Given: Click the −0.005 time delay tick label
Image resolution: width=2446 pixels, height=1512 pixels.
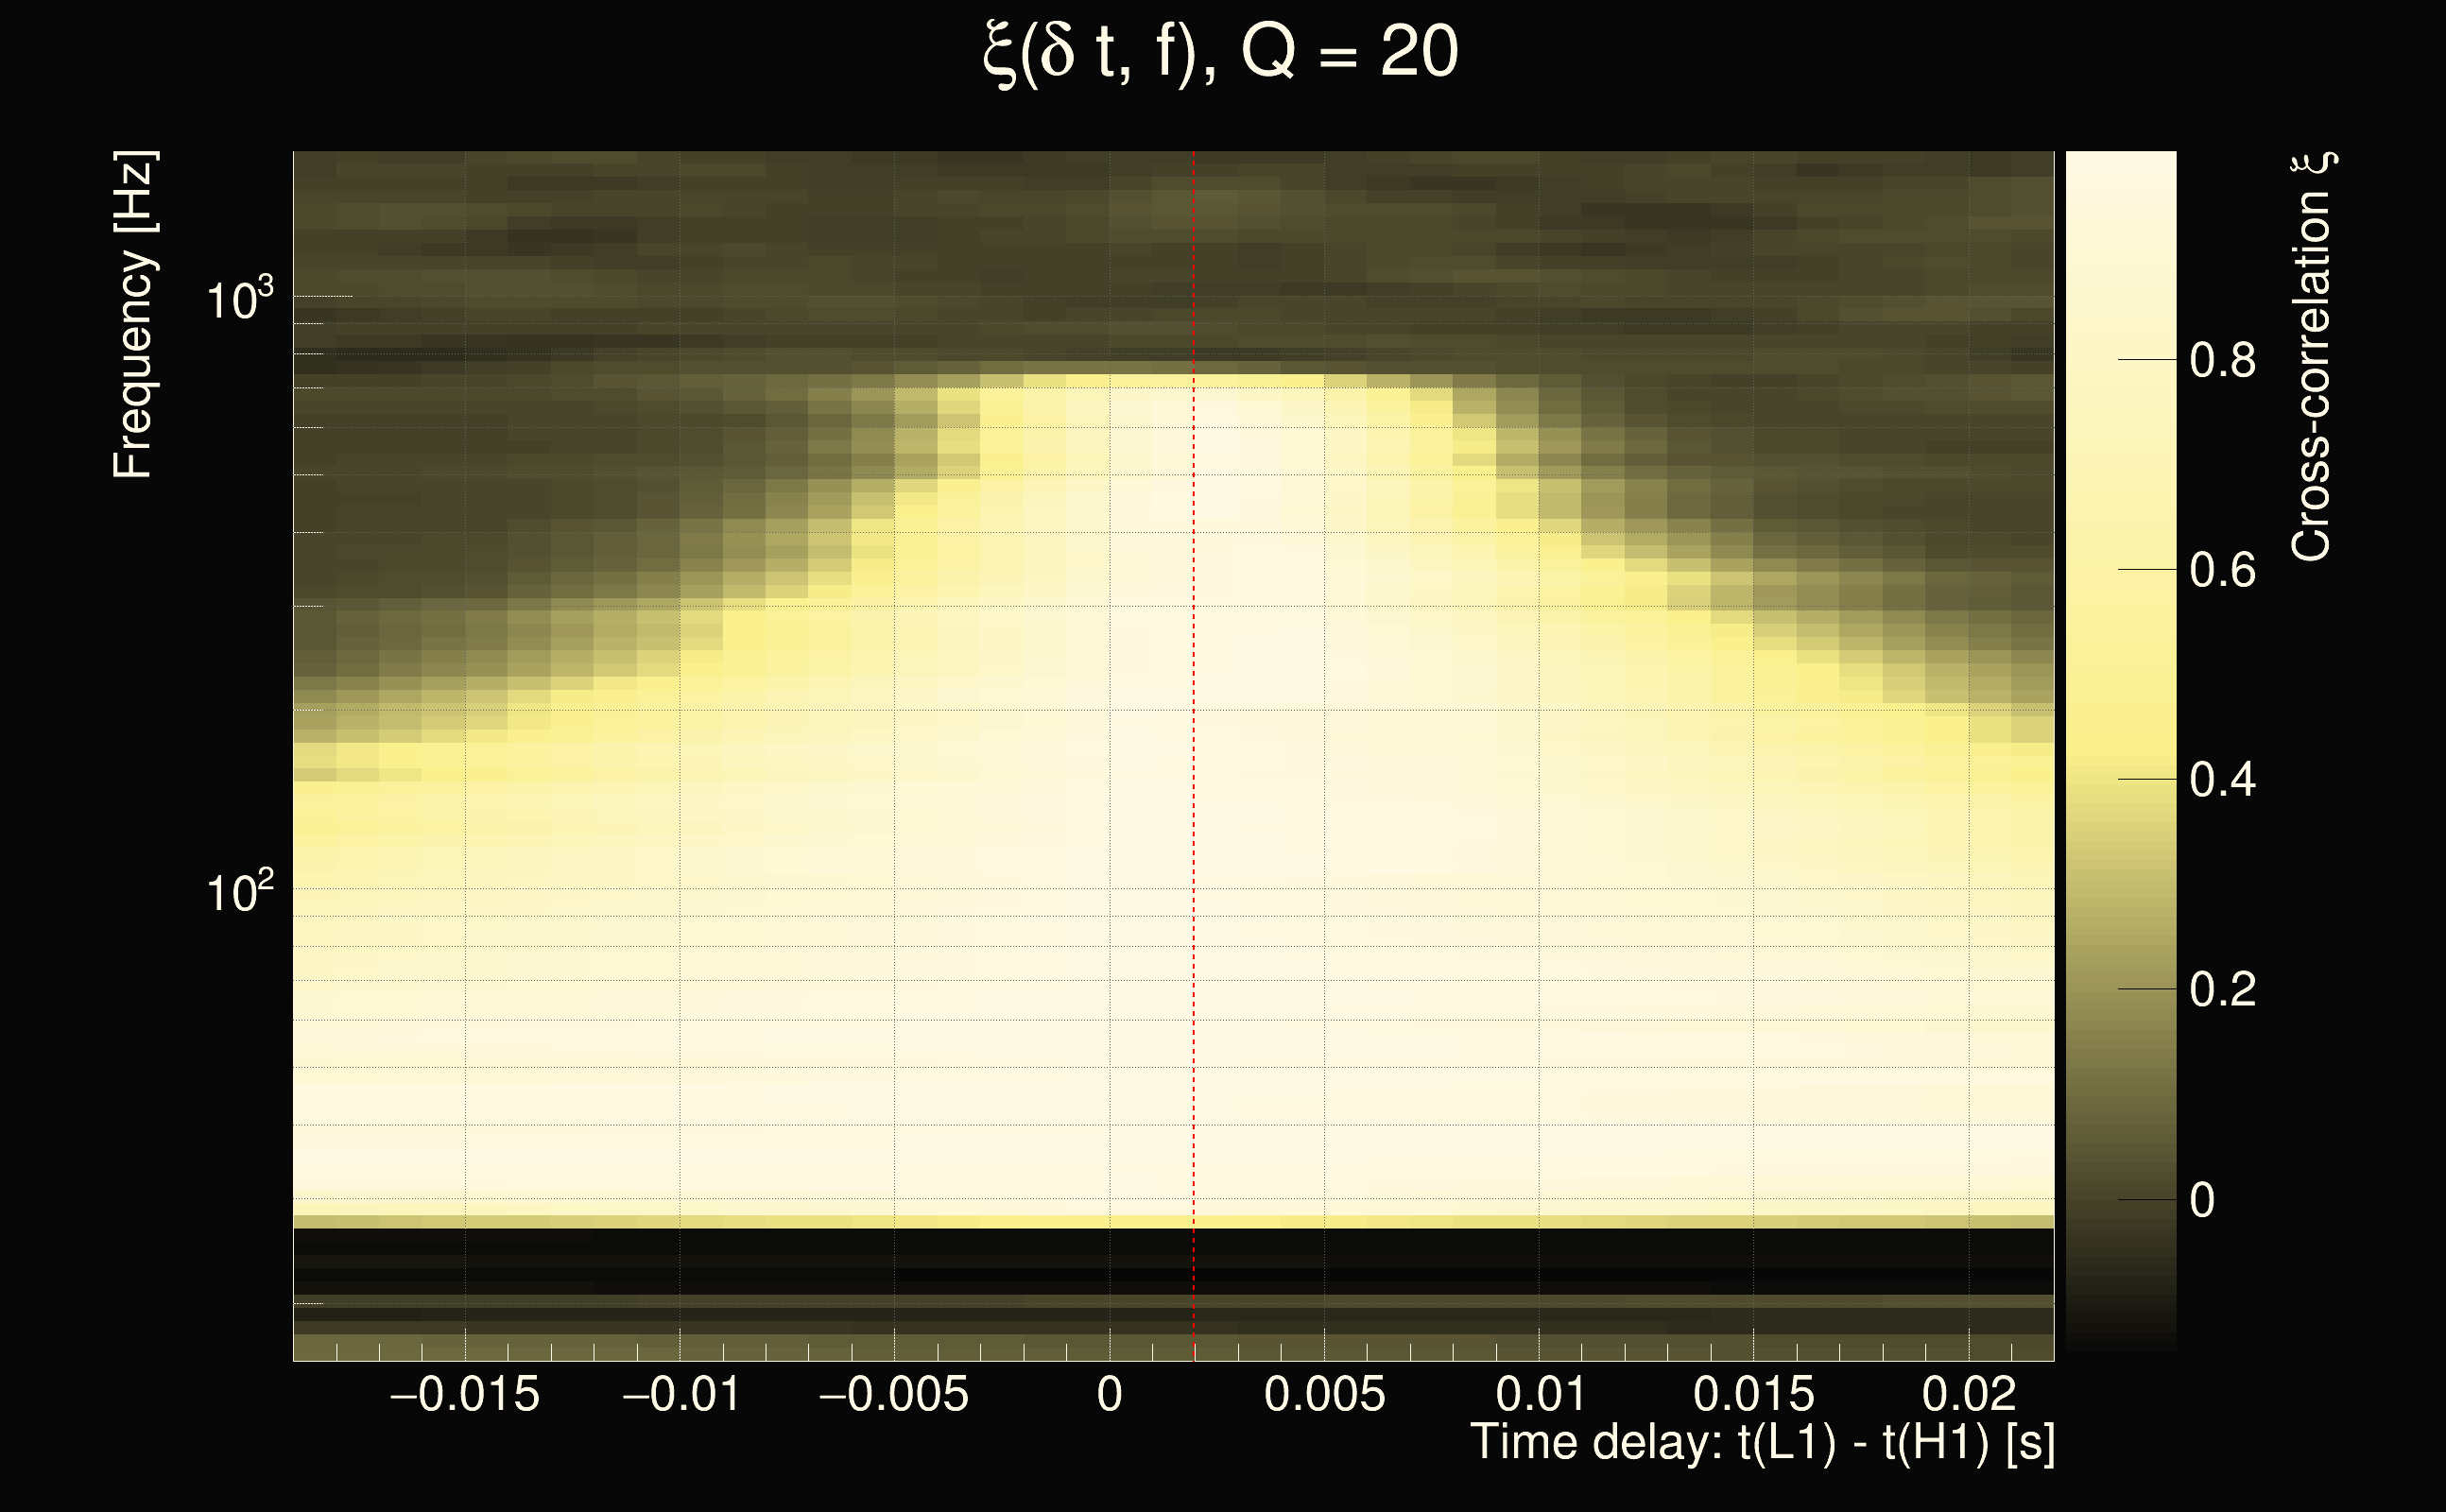Looking at the screenshot, I should (893, 1395).
